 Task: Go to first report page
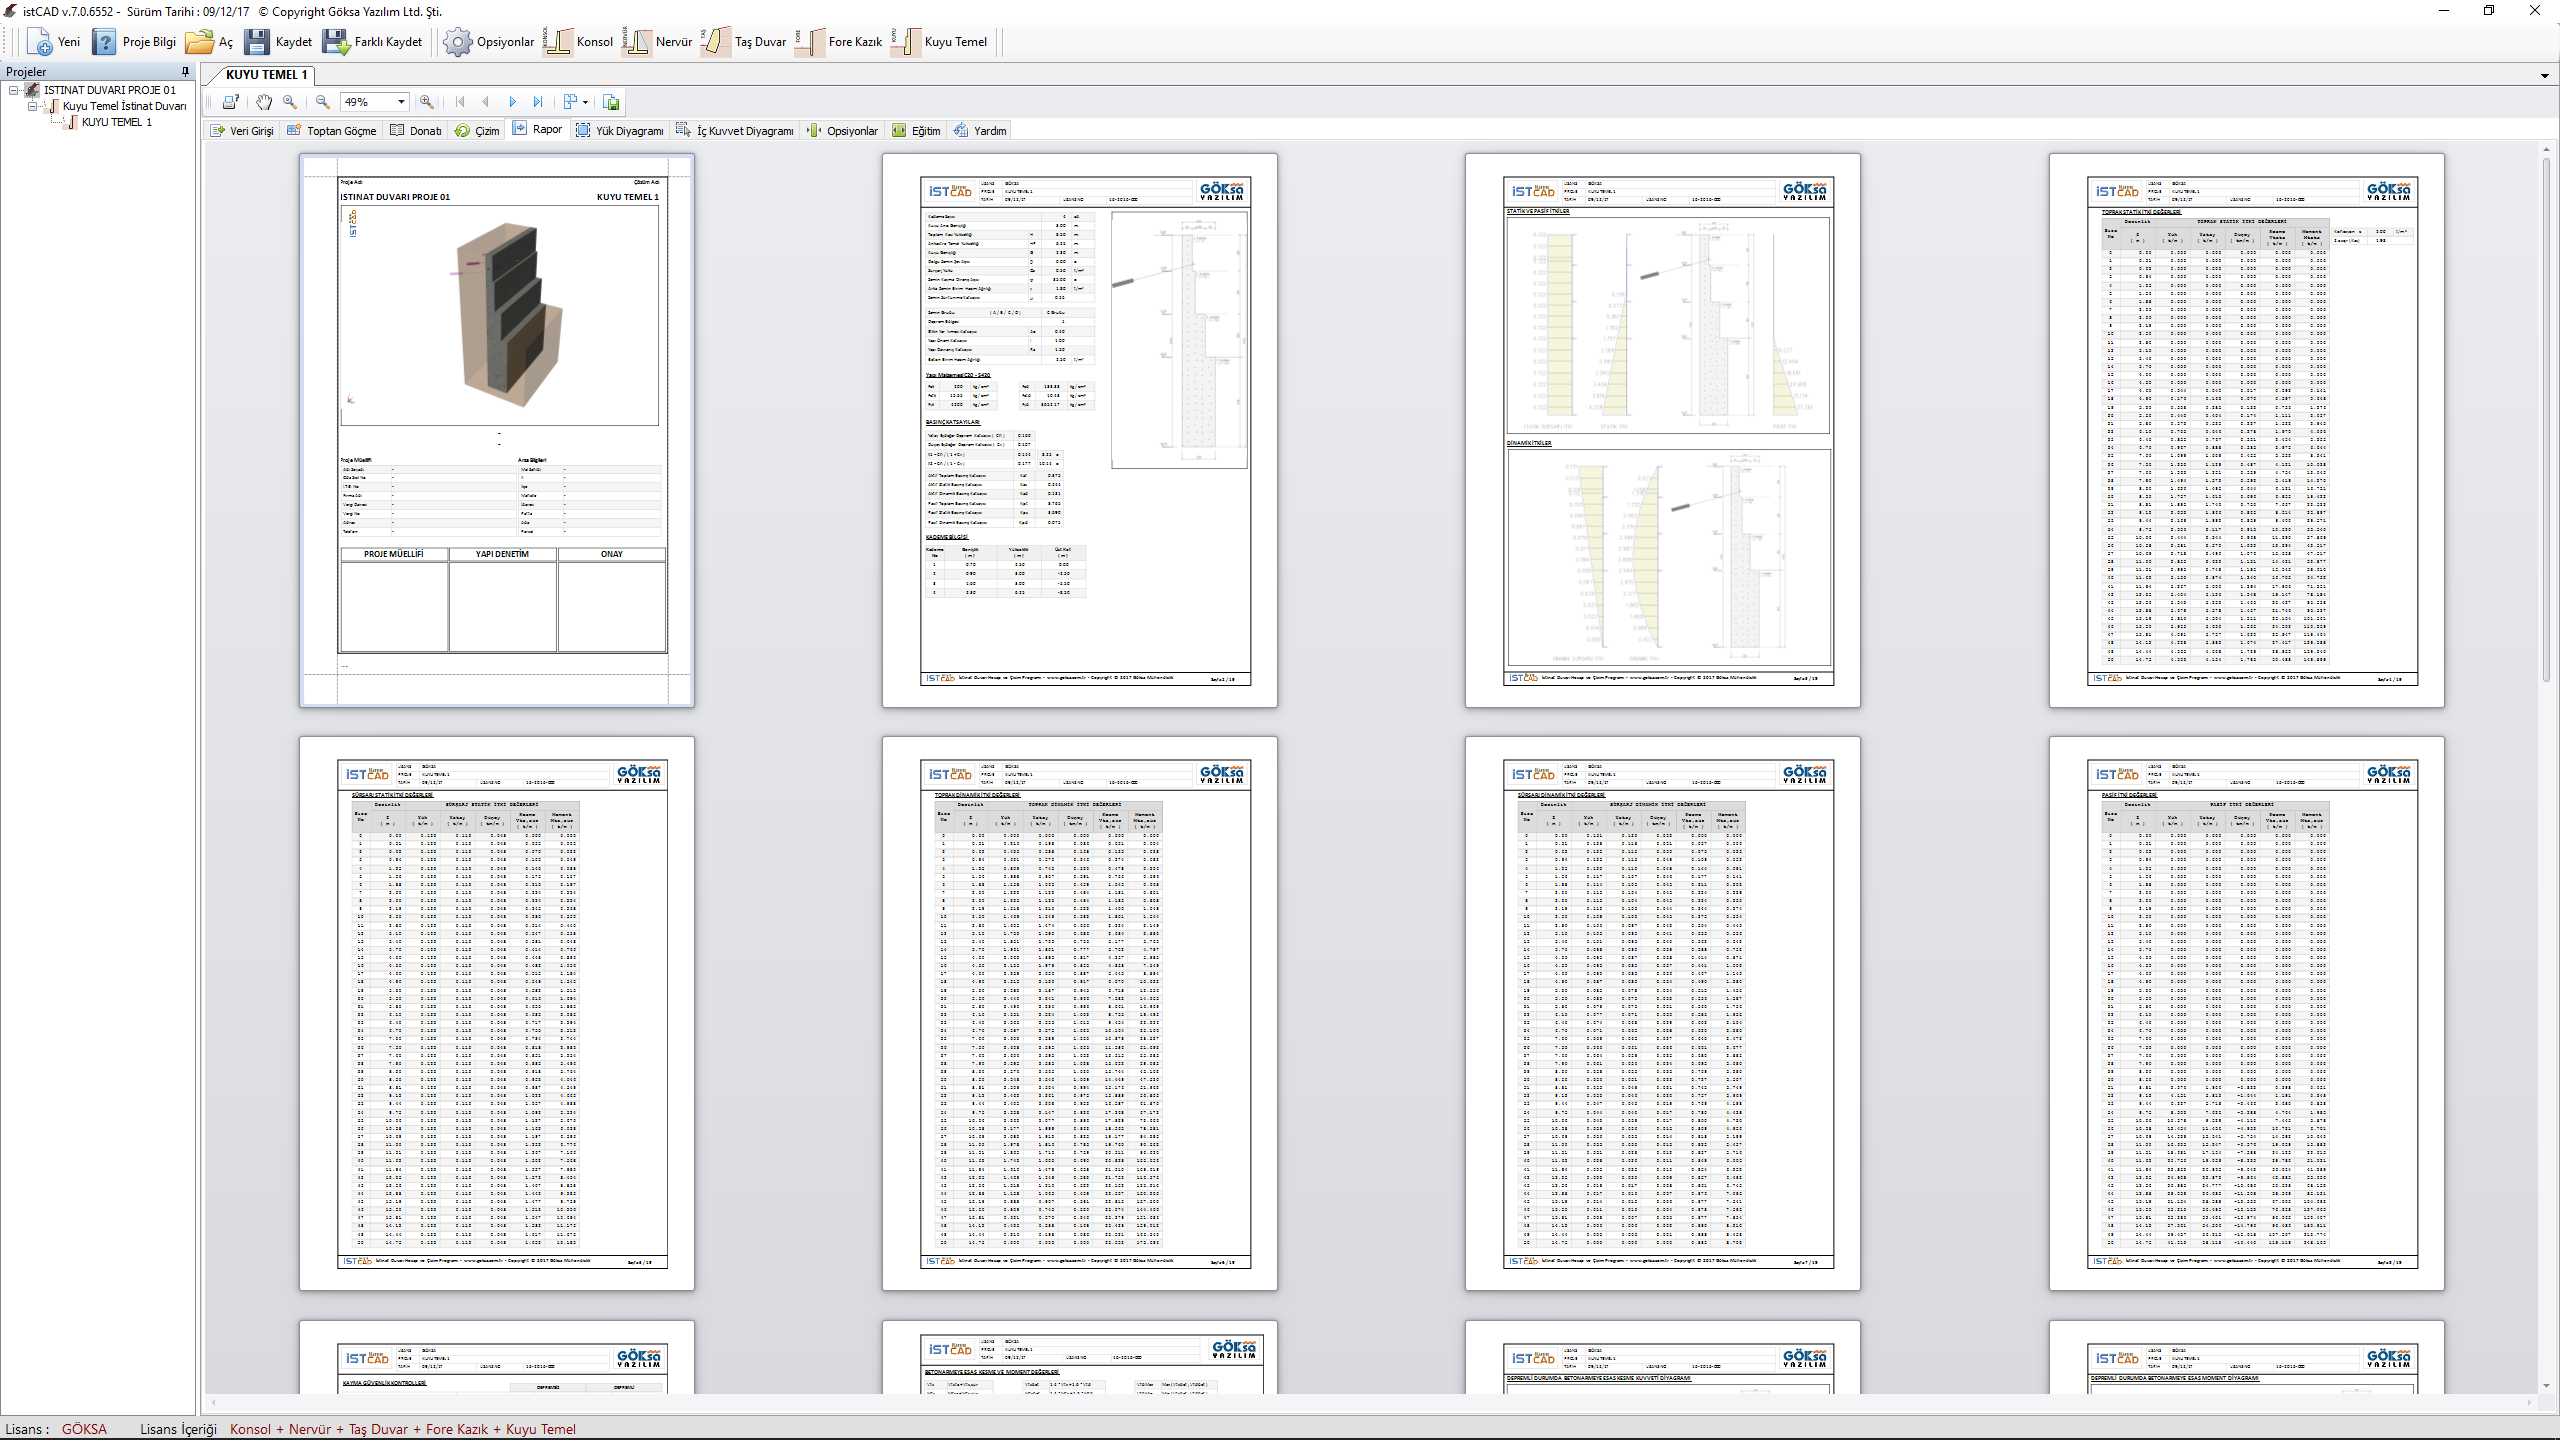tap(460, 102)
